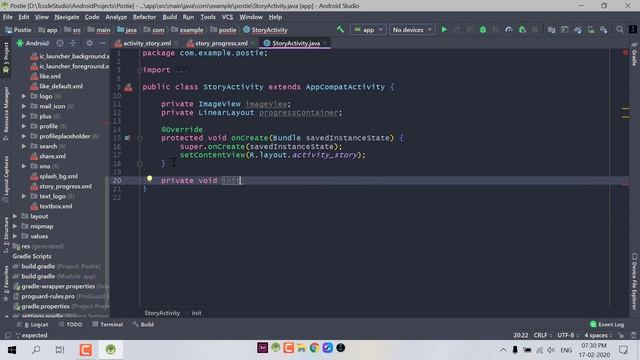Open the Build menu

tap(169, 17)
